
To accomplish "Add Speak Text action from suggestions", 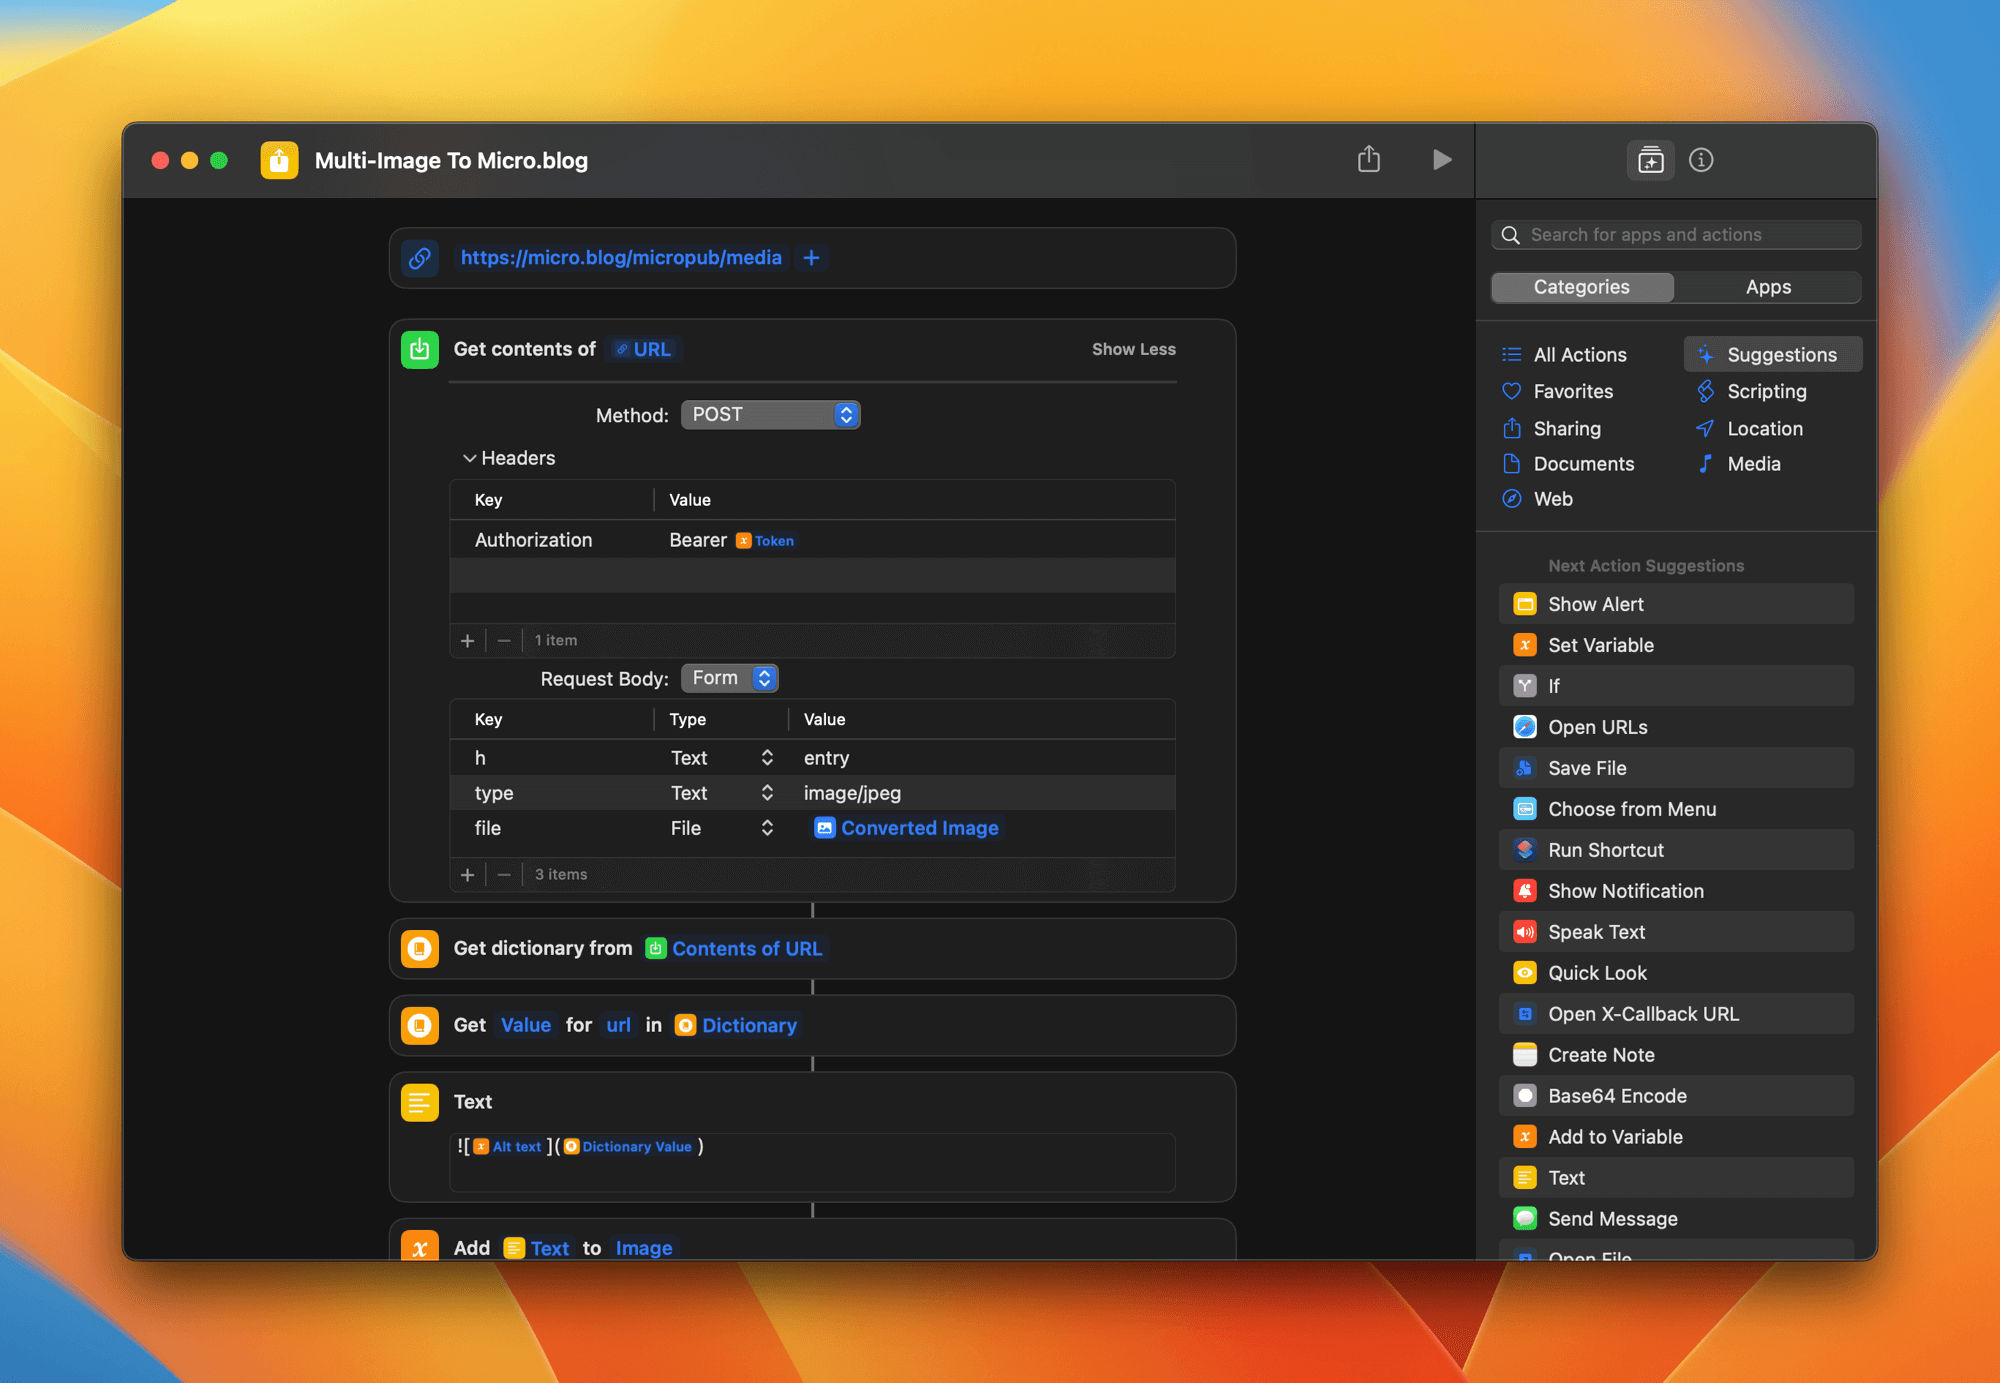I will [1676, 932].
